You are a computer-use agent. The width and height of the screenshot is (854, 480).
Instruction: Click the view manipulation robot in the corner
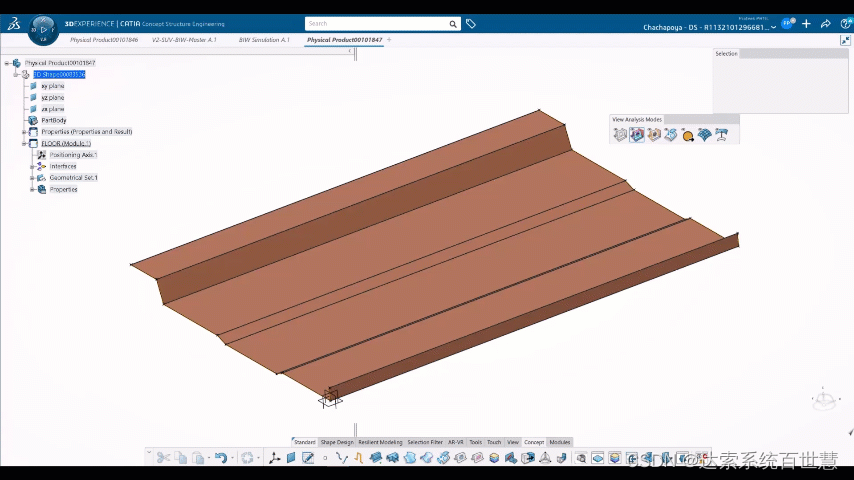point(824,399)
